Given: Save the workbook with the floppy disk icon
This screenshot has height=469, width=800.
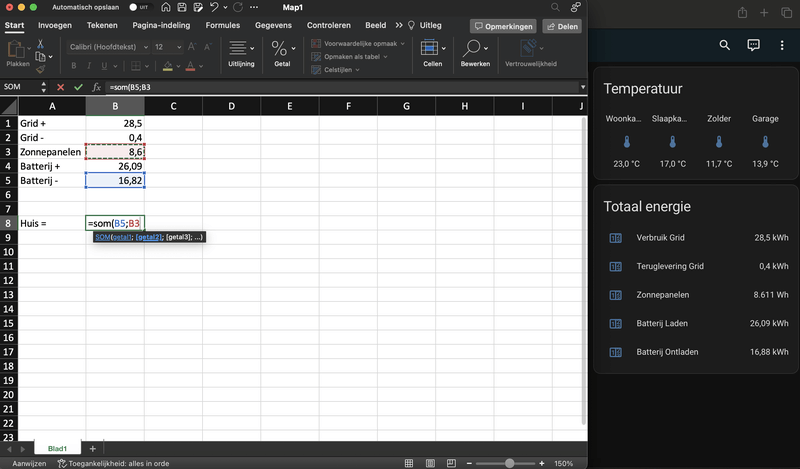Looking at the screenshot, I should [182, 7].
